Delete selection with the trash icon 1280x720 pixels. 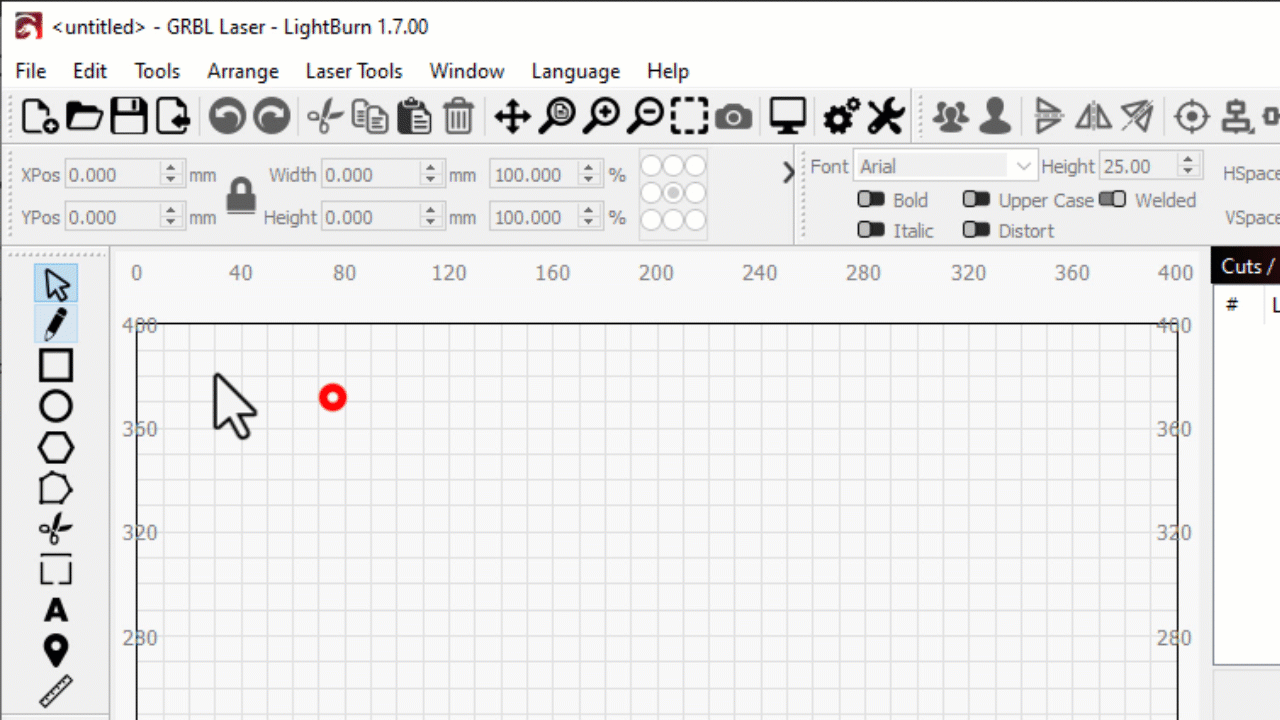coord(458,117)
